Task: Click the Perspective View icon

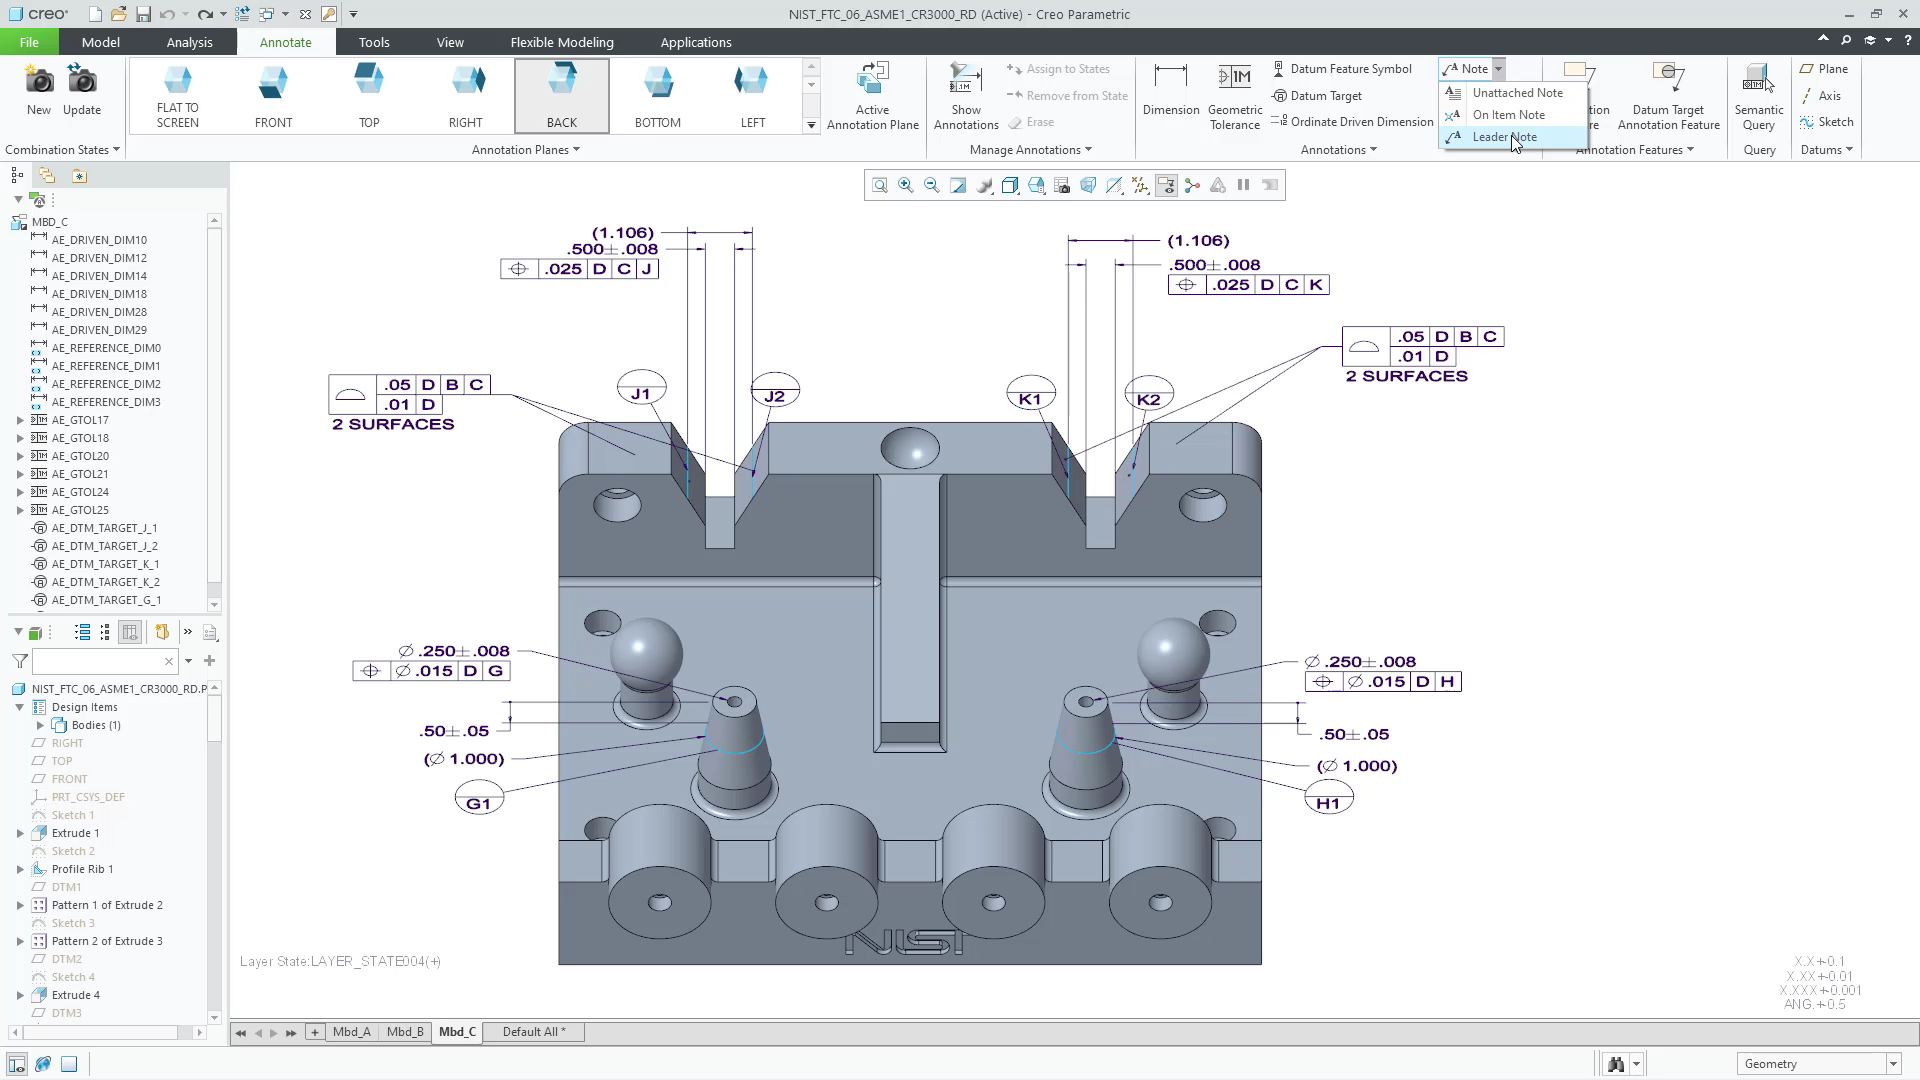Action: [x=1088, y=185]
